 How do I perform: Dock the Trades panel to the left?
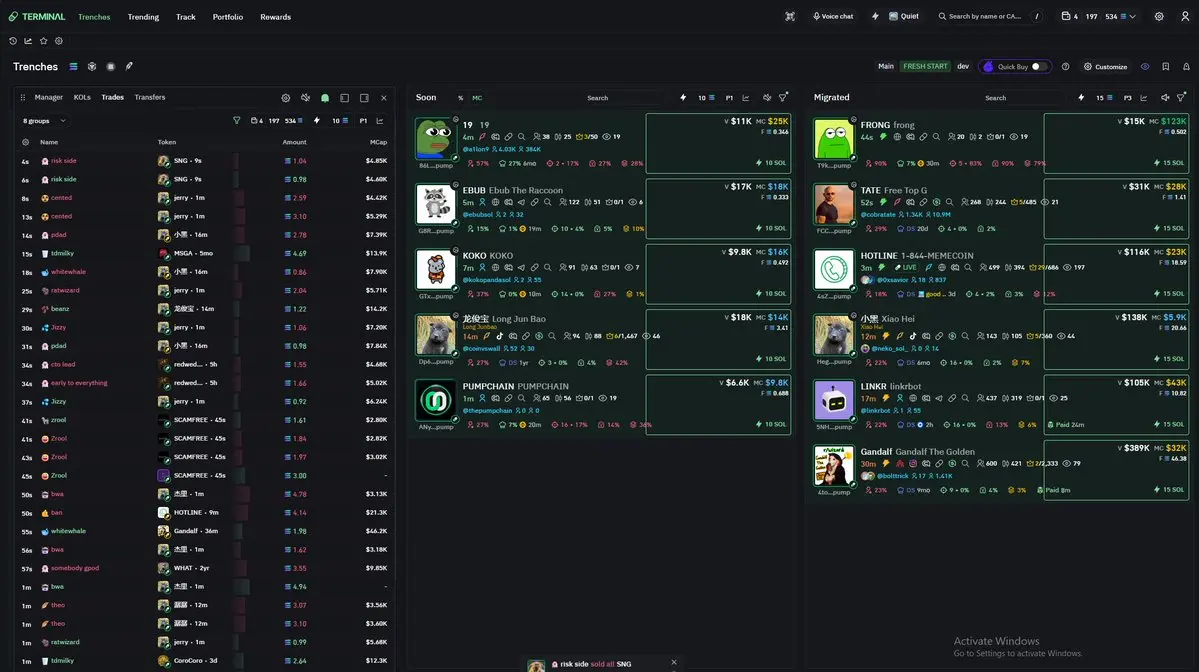[345, 98]
